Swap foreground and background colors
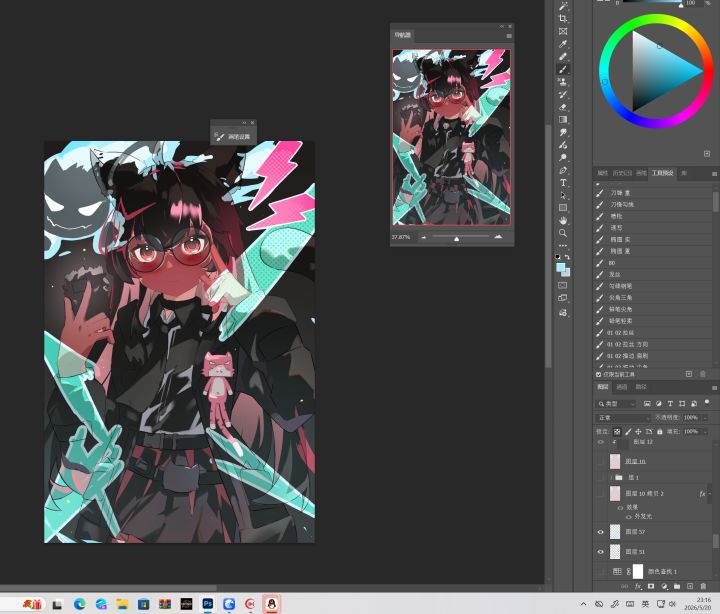The width and height of the screenshot is (720, 614). point(568,257)
